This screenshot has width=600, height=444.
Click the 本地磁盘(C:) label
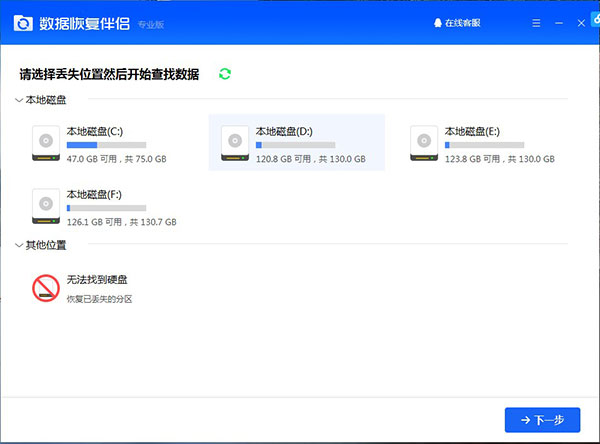(x=95, y=132)
